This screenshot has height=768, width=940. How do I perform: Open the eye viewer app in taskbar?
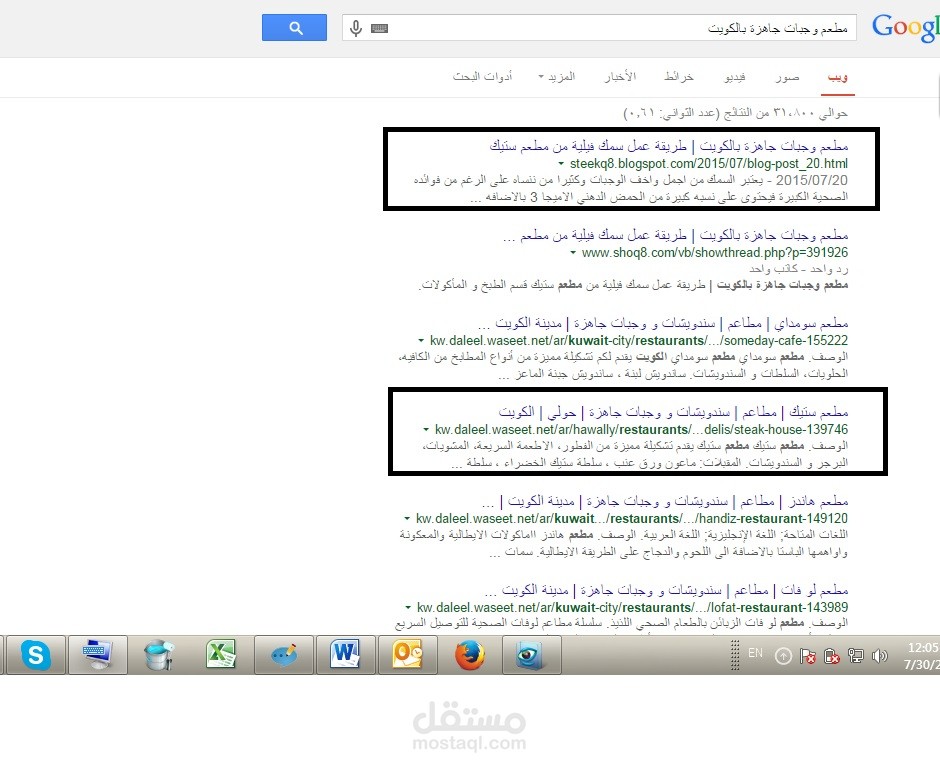[x=531, y=655]
